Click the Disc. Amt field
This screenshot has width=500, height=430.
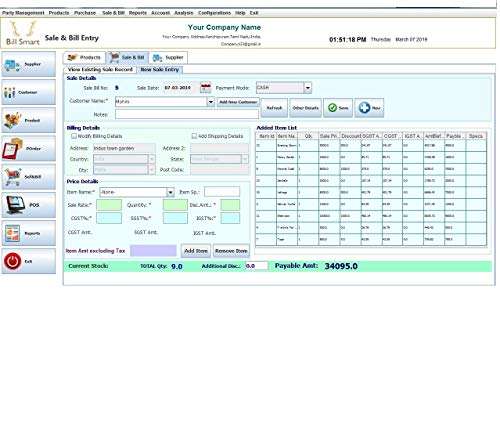click(x=230, y=205)
